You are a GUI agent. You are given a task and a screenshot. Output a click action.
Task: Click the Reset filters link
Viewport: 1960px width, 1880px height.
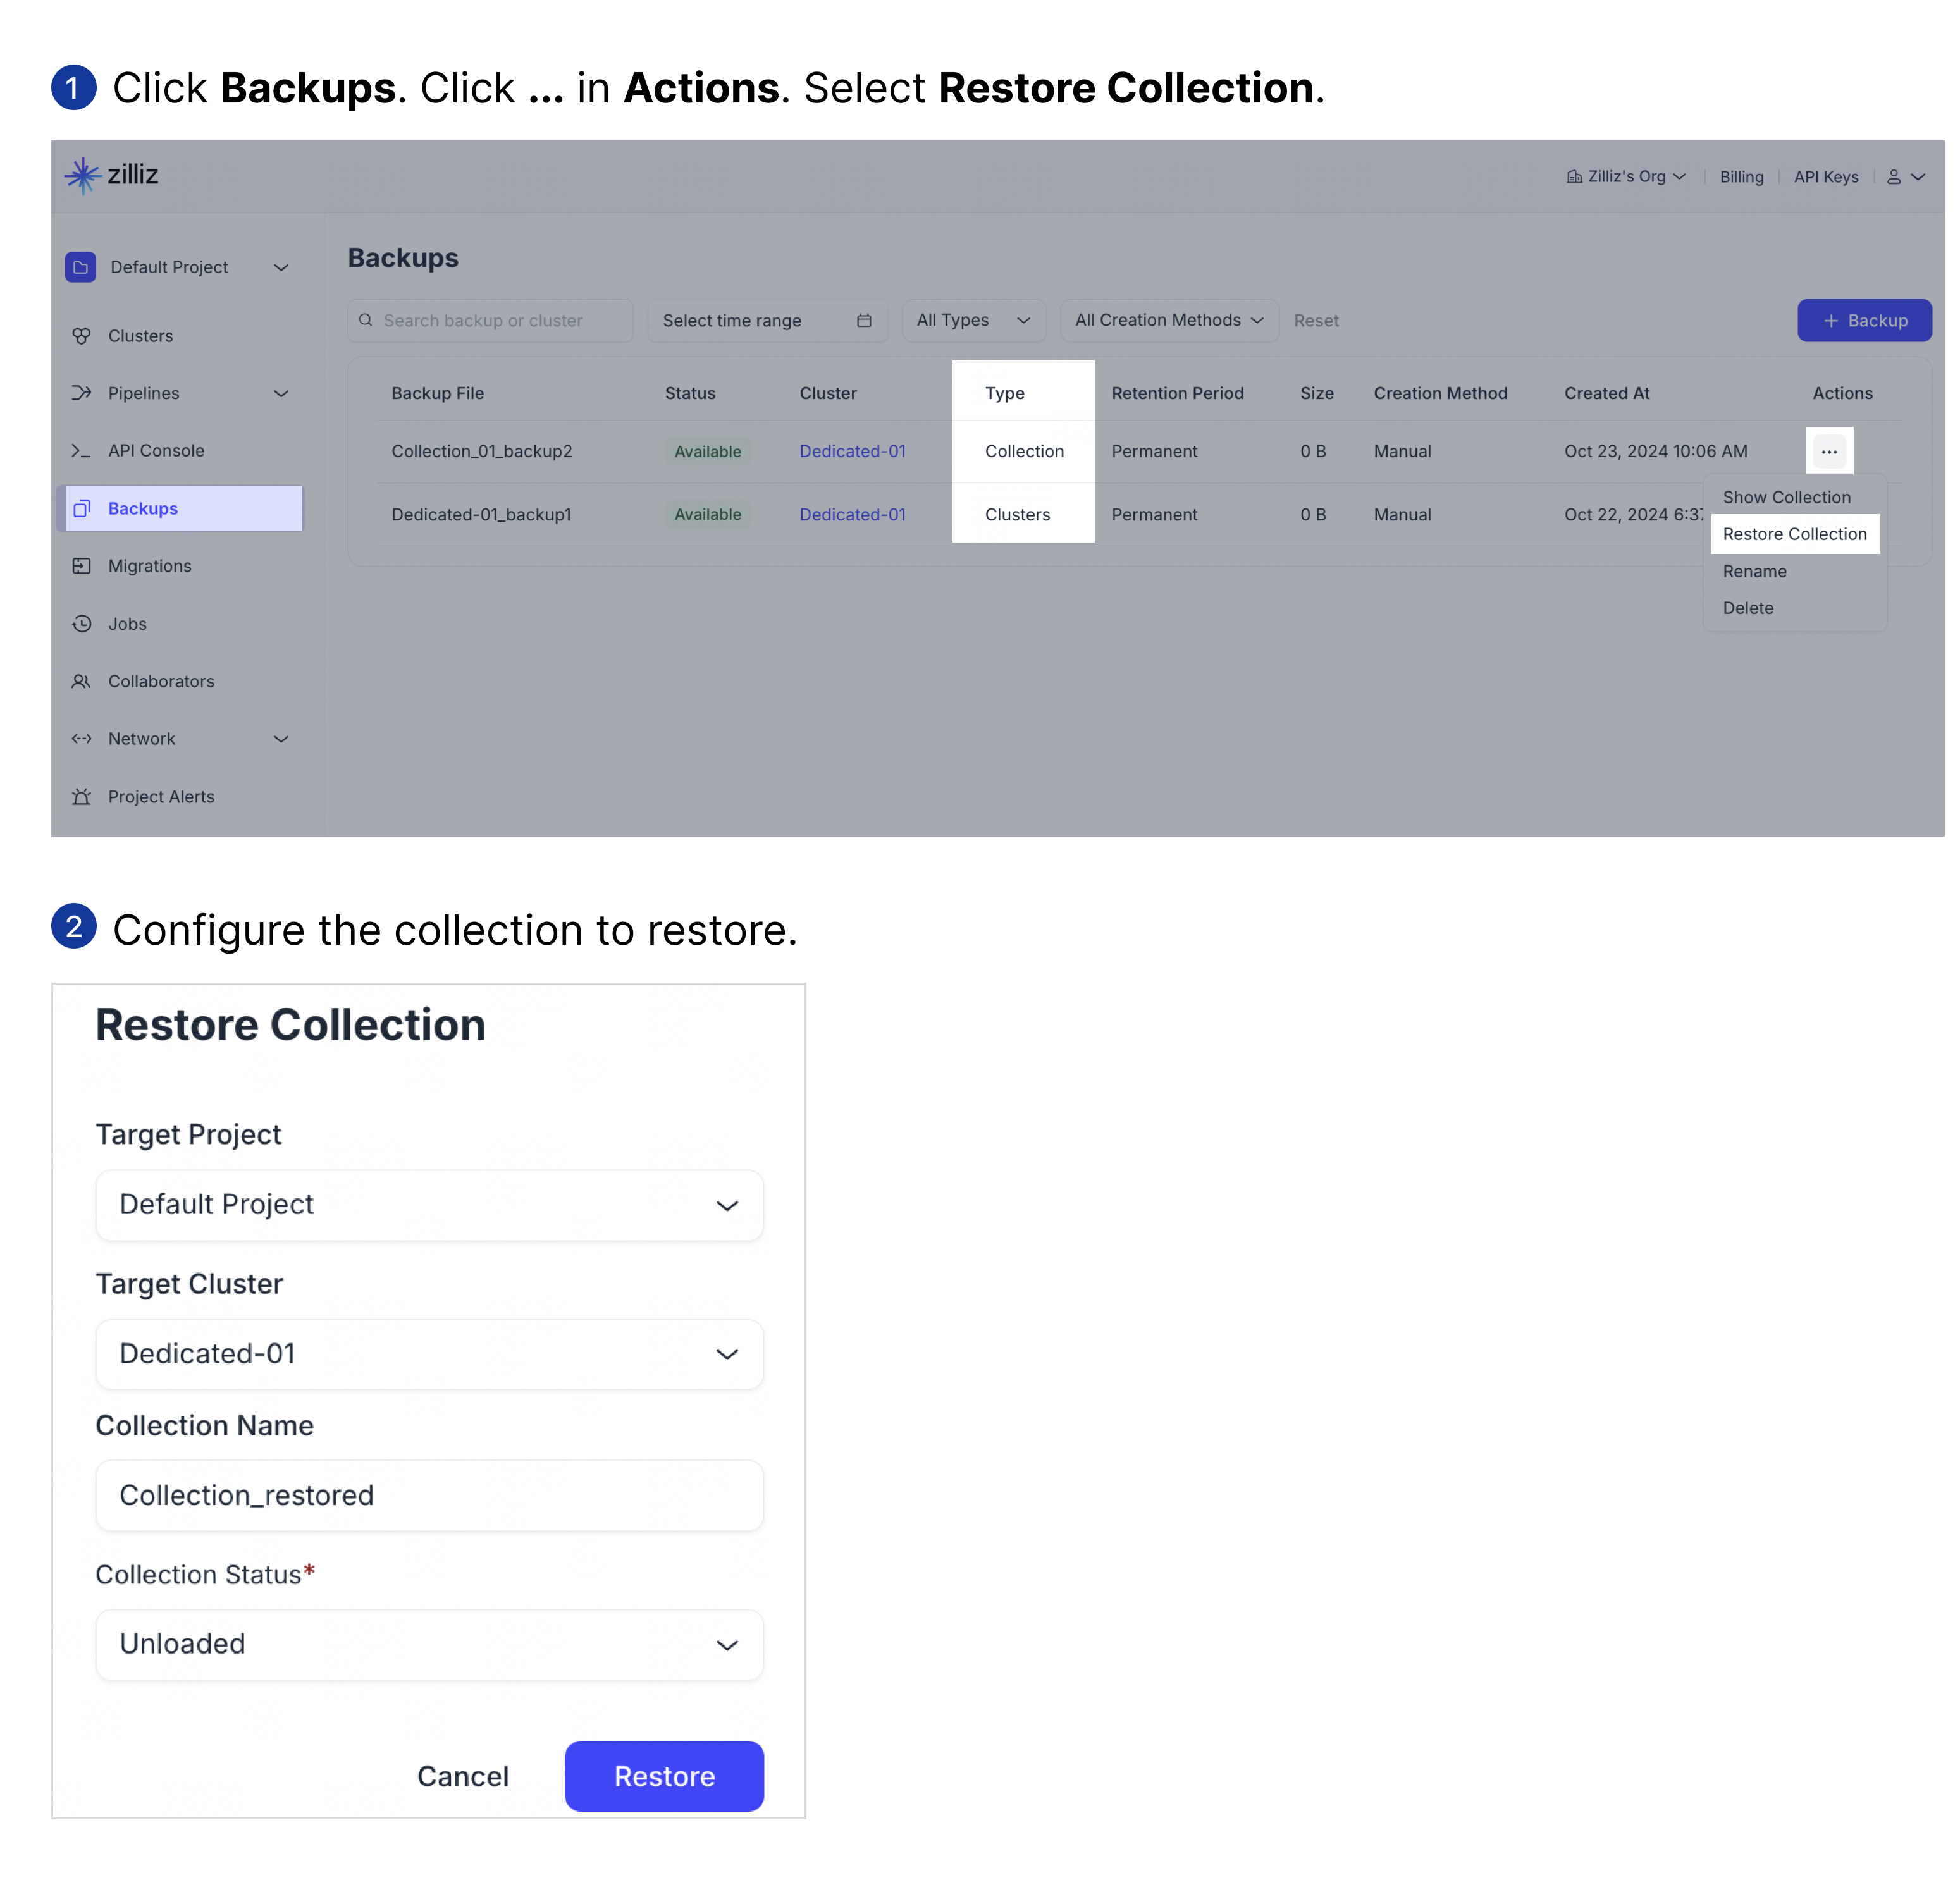point(1316,320)
